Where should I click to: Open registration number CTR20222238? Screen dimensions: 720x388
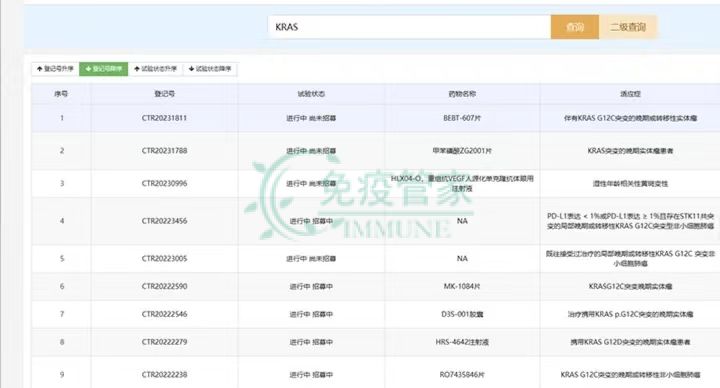coord(164,375)
